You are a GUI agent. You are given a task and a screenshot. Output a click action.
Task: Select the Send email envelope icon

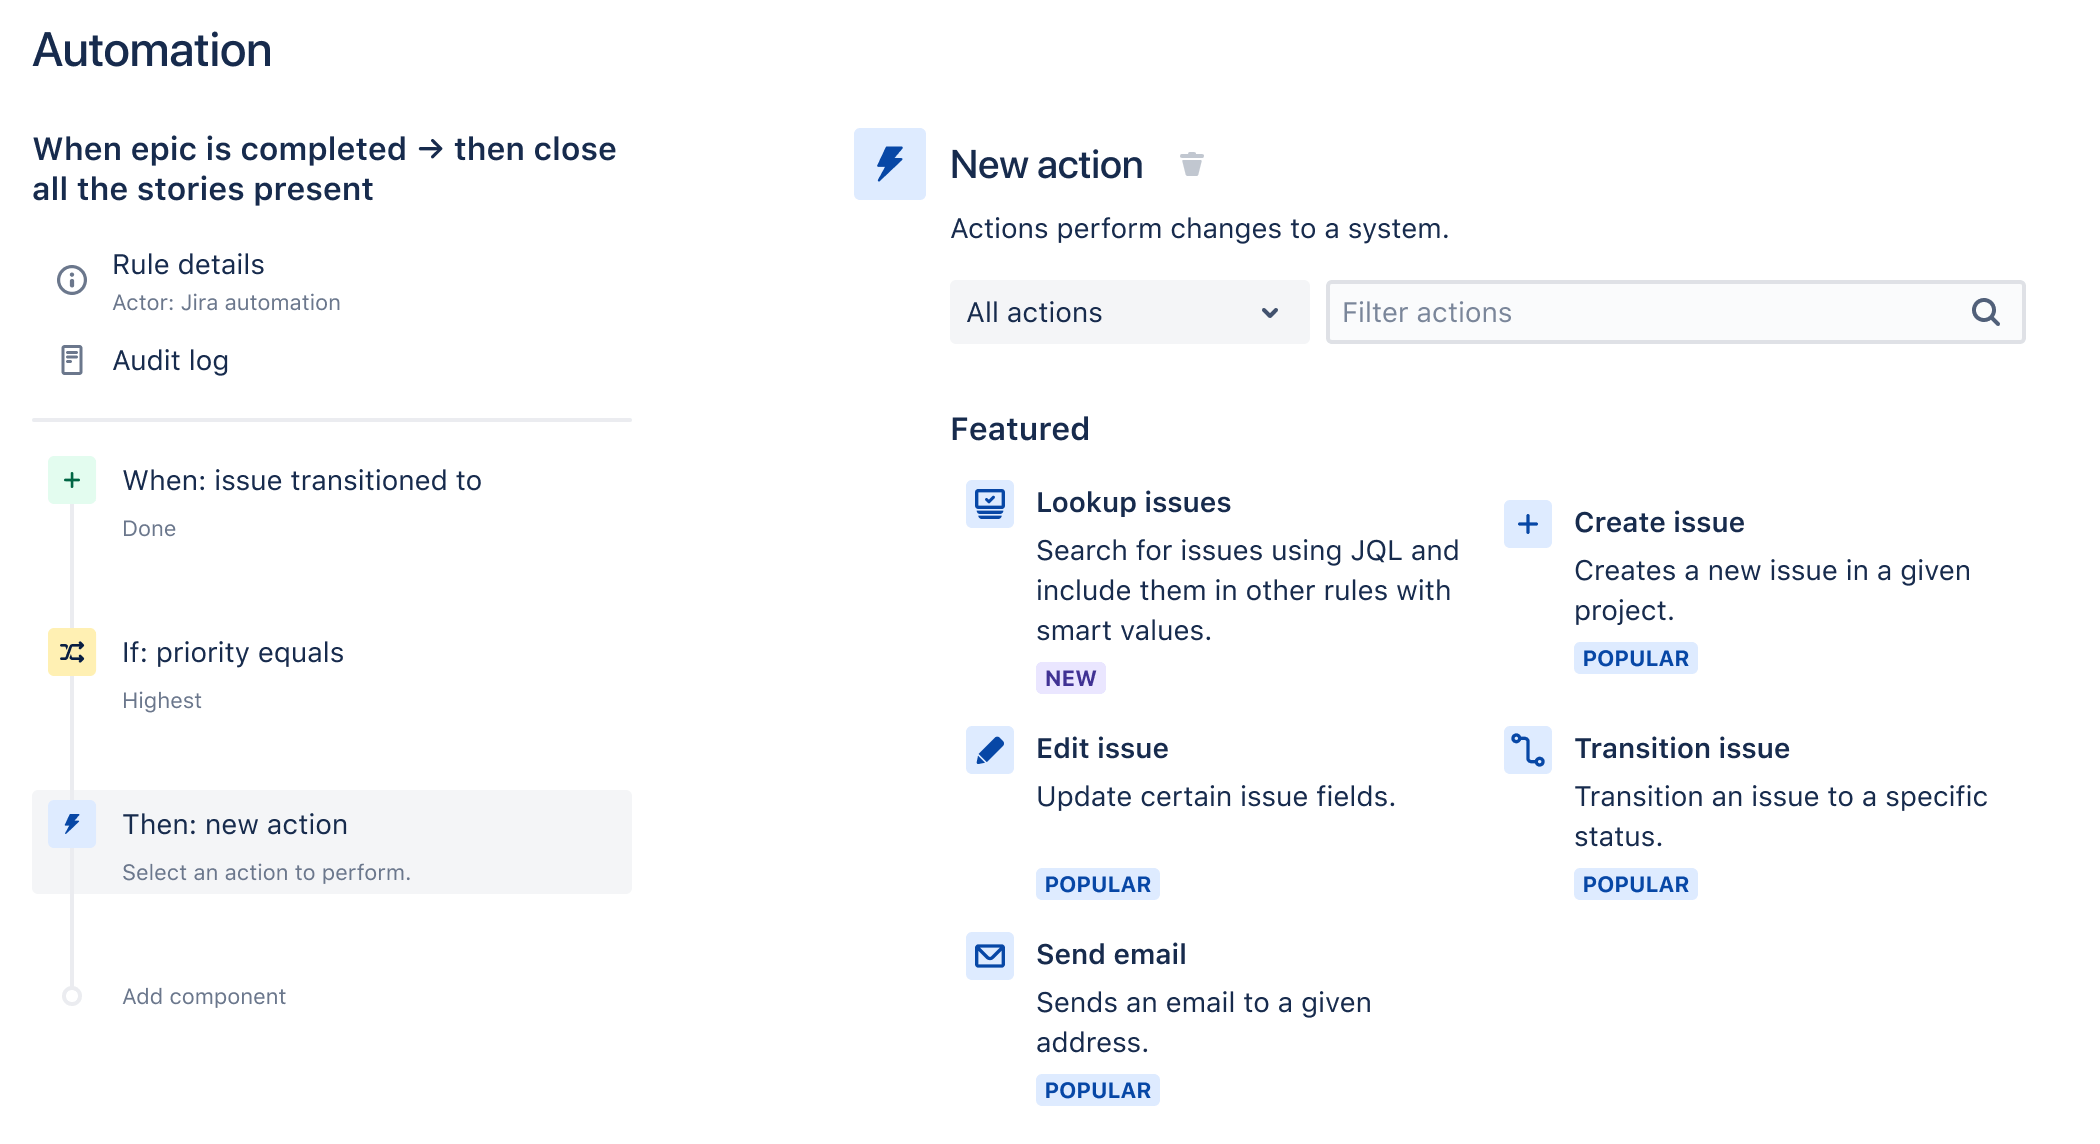pyautogui.click(x=989, y=956)
